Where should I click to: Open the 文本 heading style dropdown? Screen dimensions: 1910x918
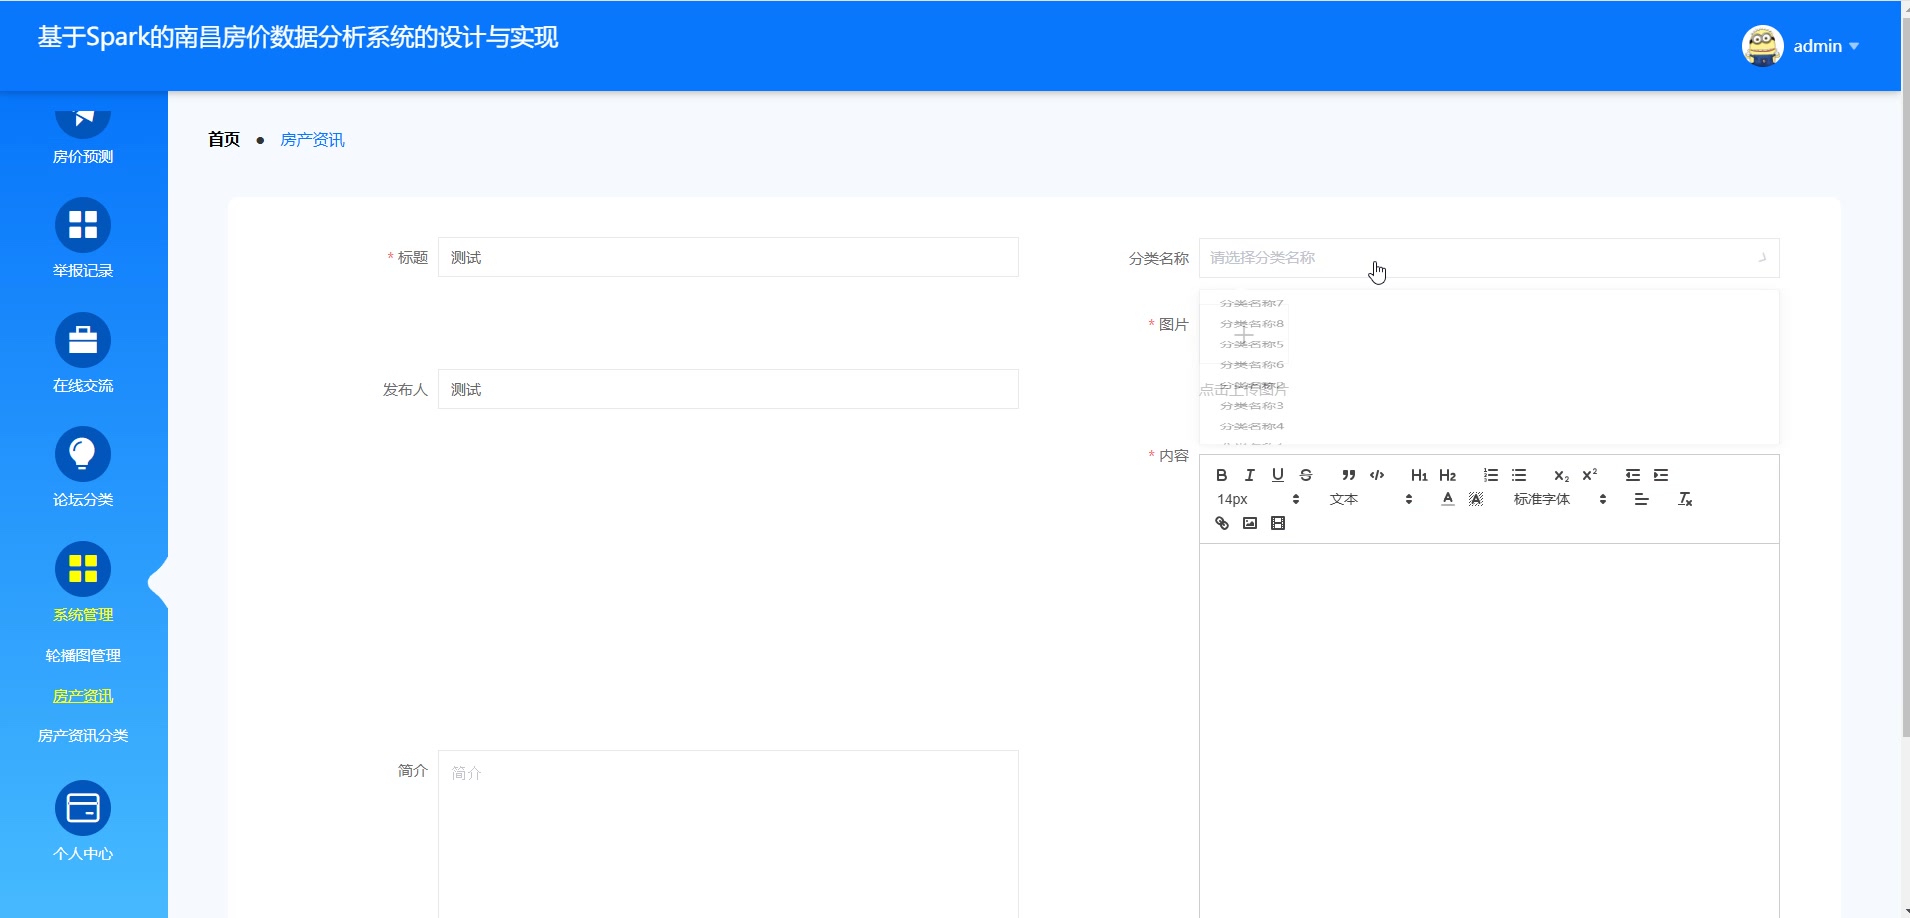point(1370,499)
